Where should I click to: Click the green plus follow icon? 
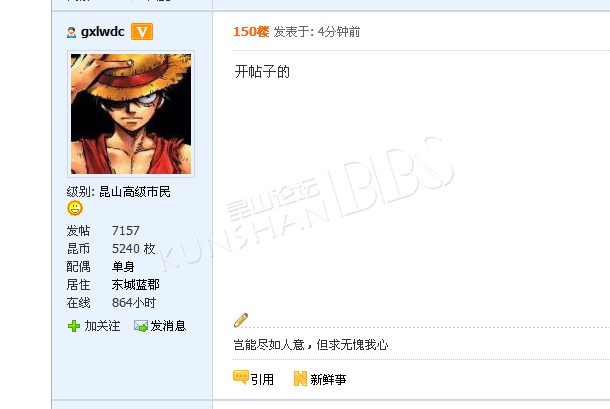(74, 326)
